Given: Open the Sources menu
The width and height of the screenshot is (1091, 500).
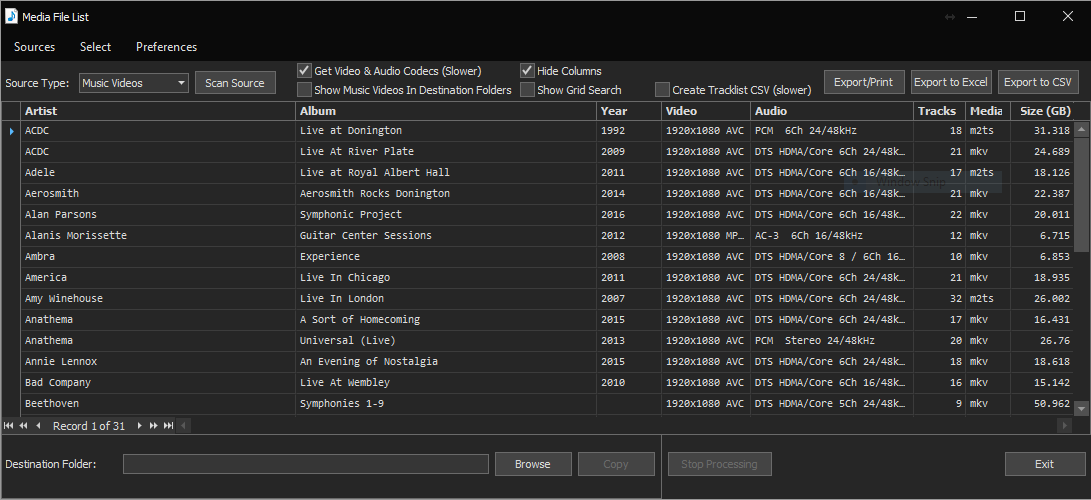Looking at the screenshot, I should tap(35, 47).
